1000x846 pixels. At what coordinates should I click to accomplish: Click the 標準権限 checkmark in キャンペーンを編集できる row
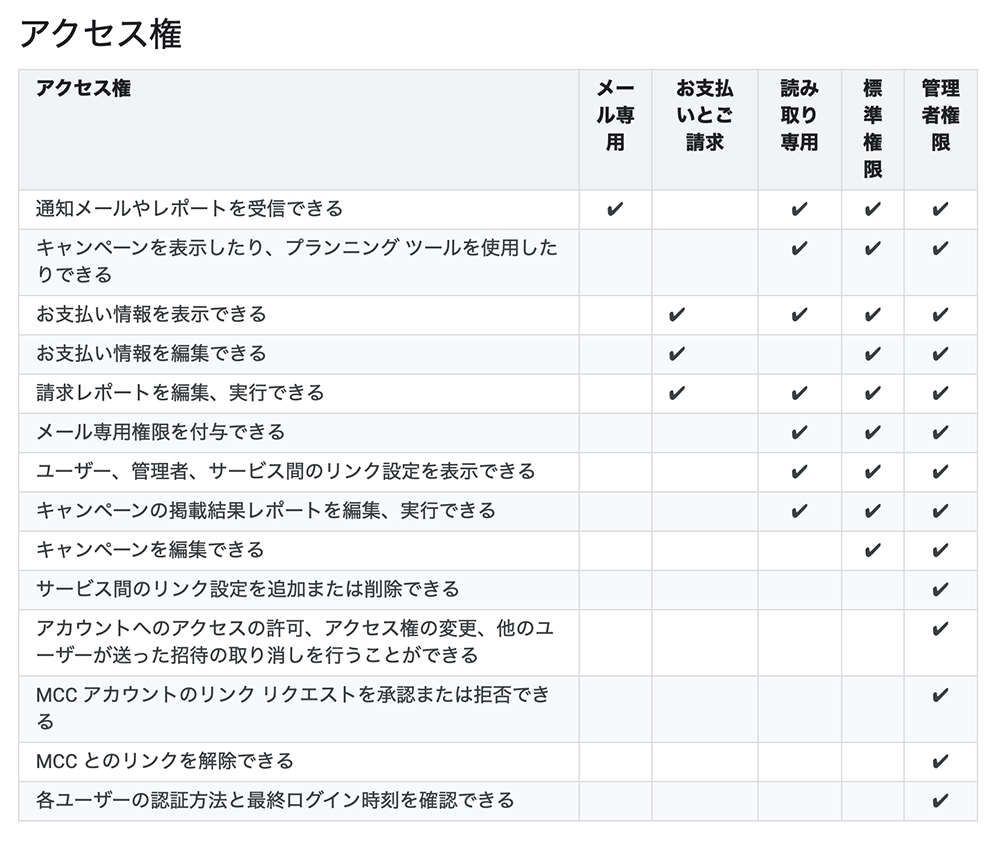pos(872,550)
